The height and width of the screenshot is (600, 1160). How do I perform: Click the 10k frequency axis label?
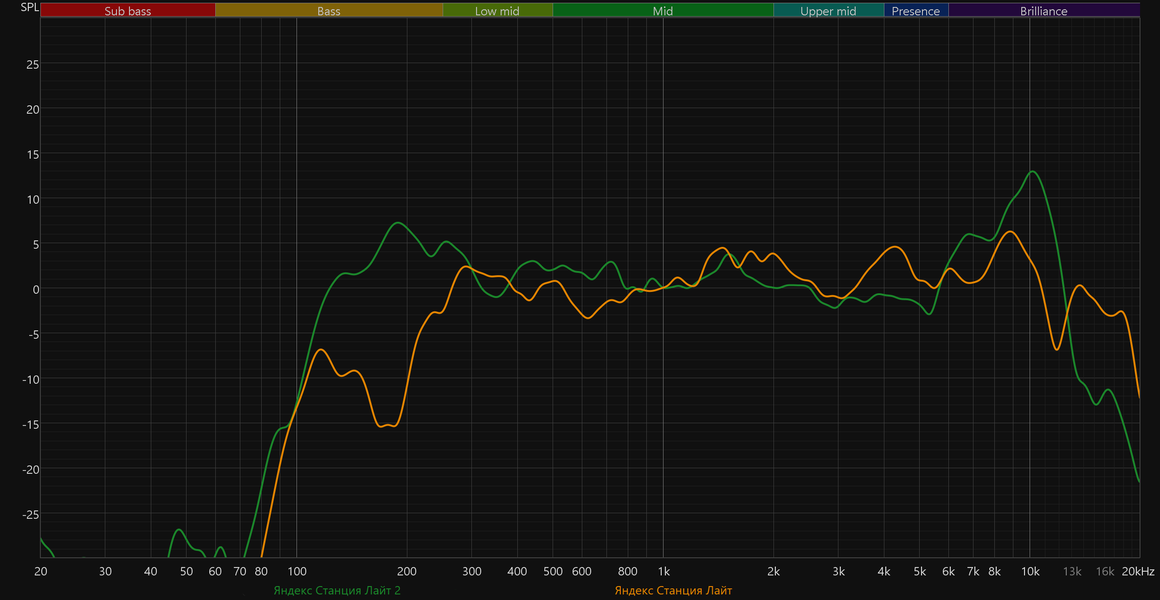(1031, 571)
